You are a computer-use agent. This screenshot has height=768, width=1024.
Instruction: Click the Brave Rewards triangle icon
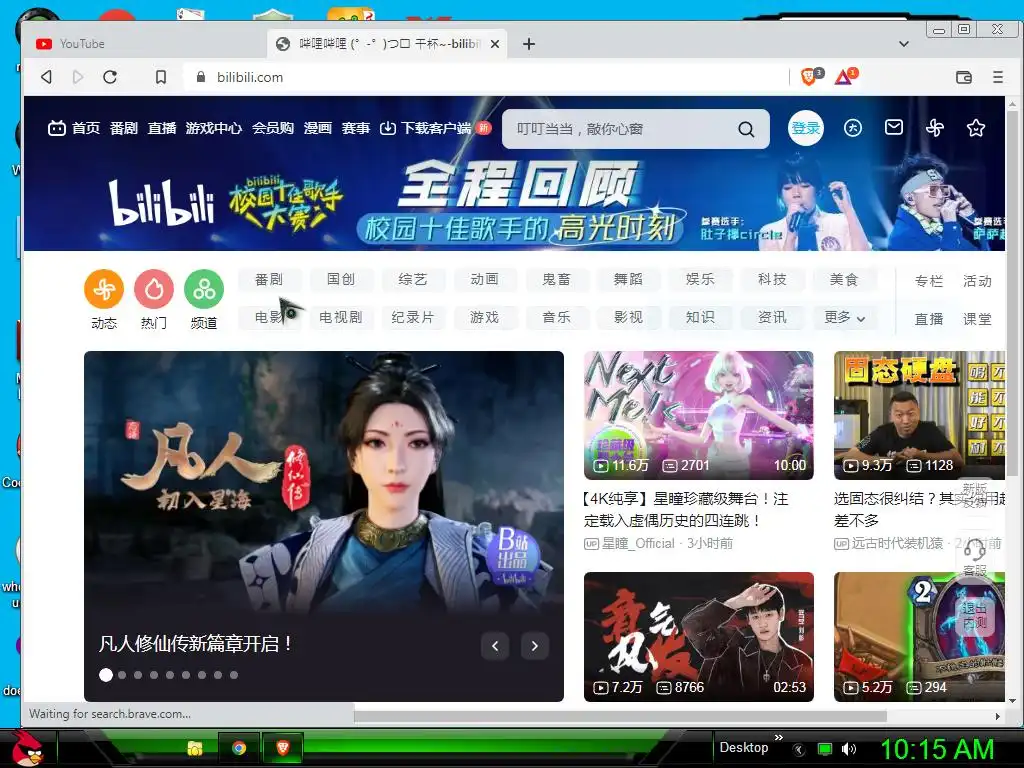click(844, 77)
